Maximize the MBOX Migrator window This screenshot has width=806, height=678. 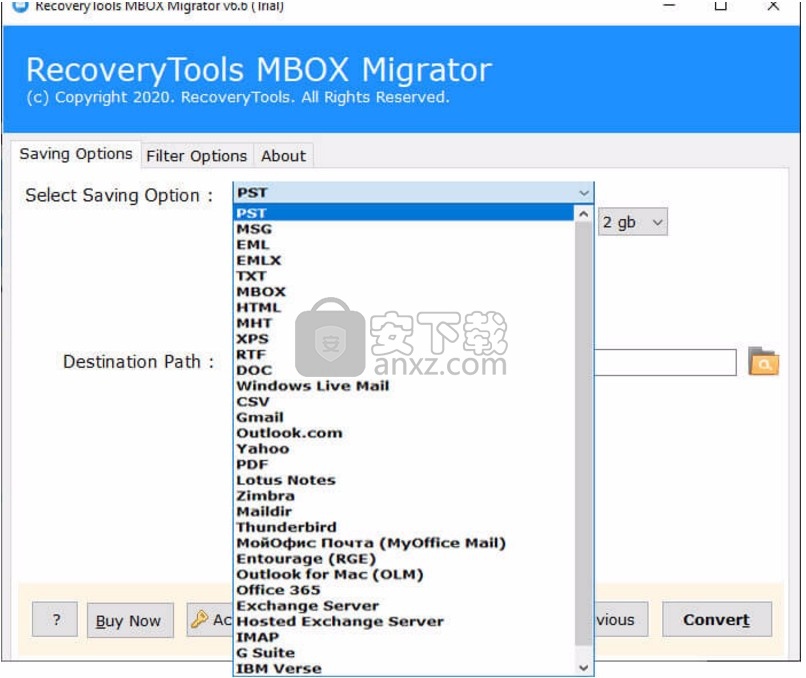[x=721, y=6]
